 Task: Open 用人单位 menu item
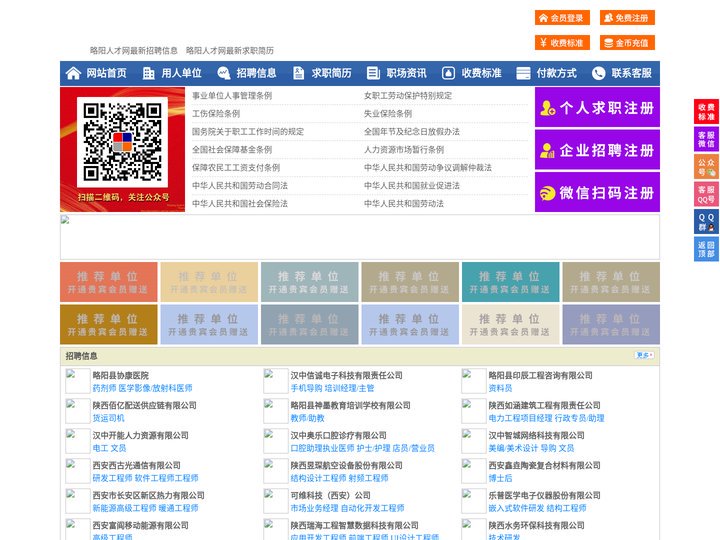[181, 73]
